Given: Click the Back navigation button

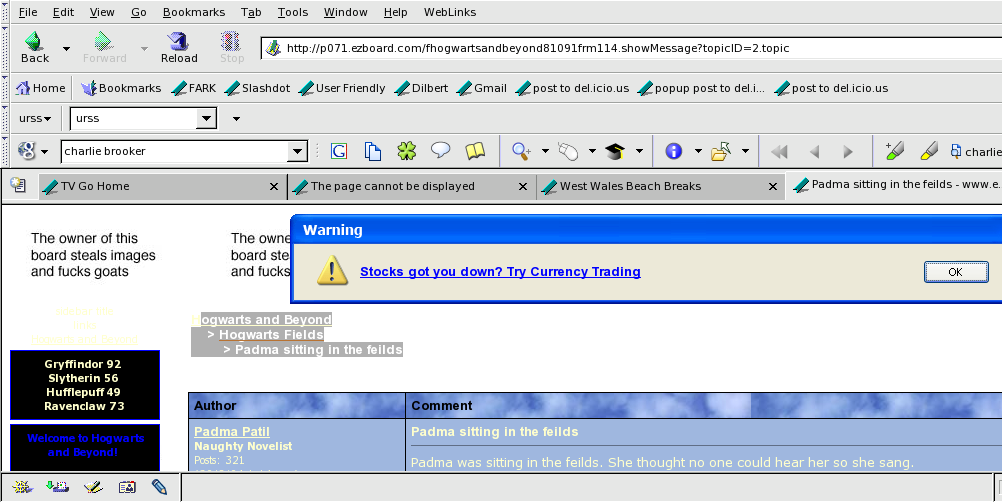Looking at the screenshot, I should click(35, 47).
